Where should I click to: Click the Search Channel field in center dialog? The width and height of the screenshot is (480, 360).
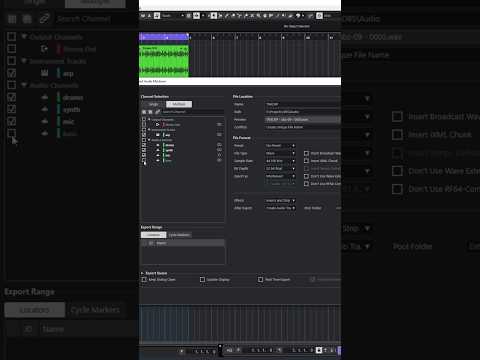pyautogui.click(x=193, y=112)
